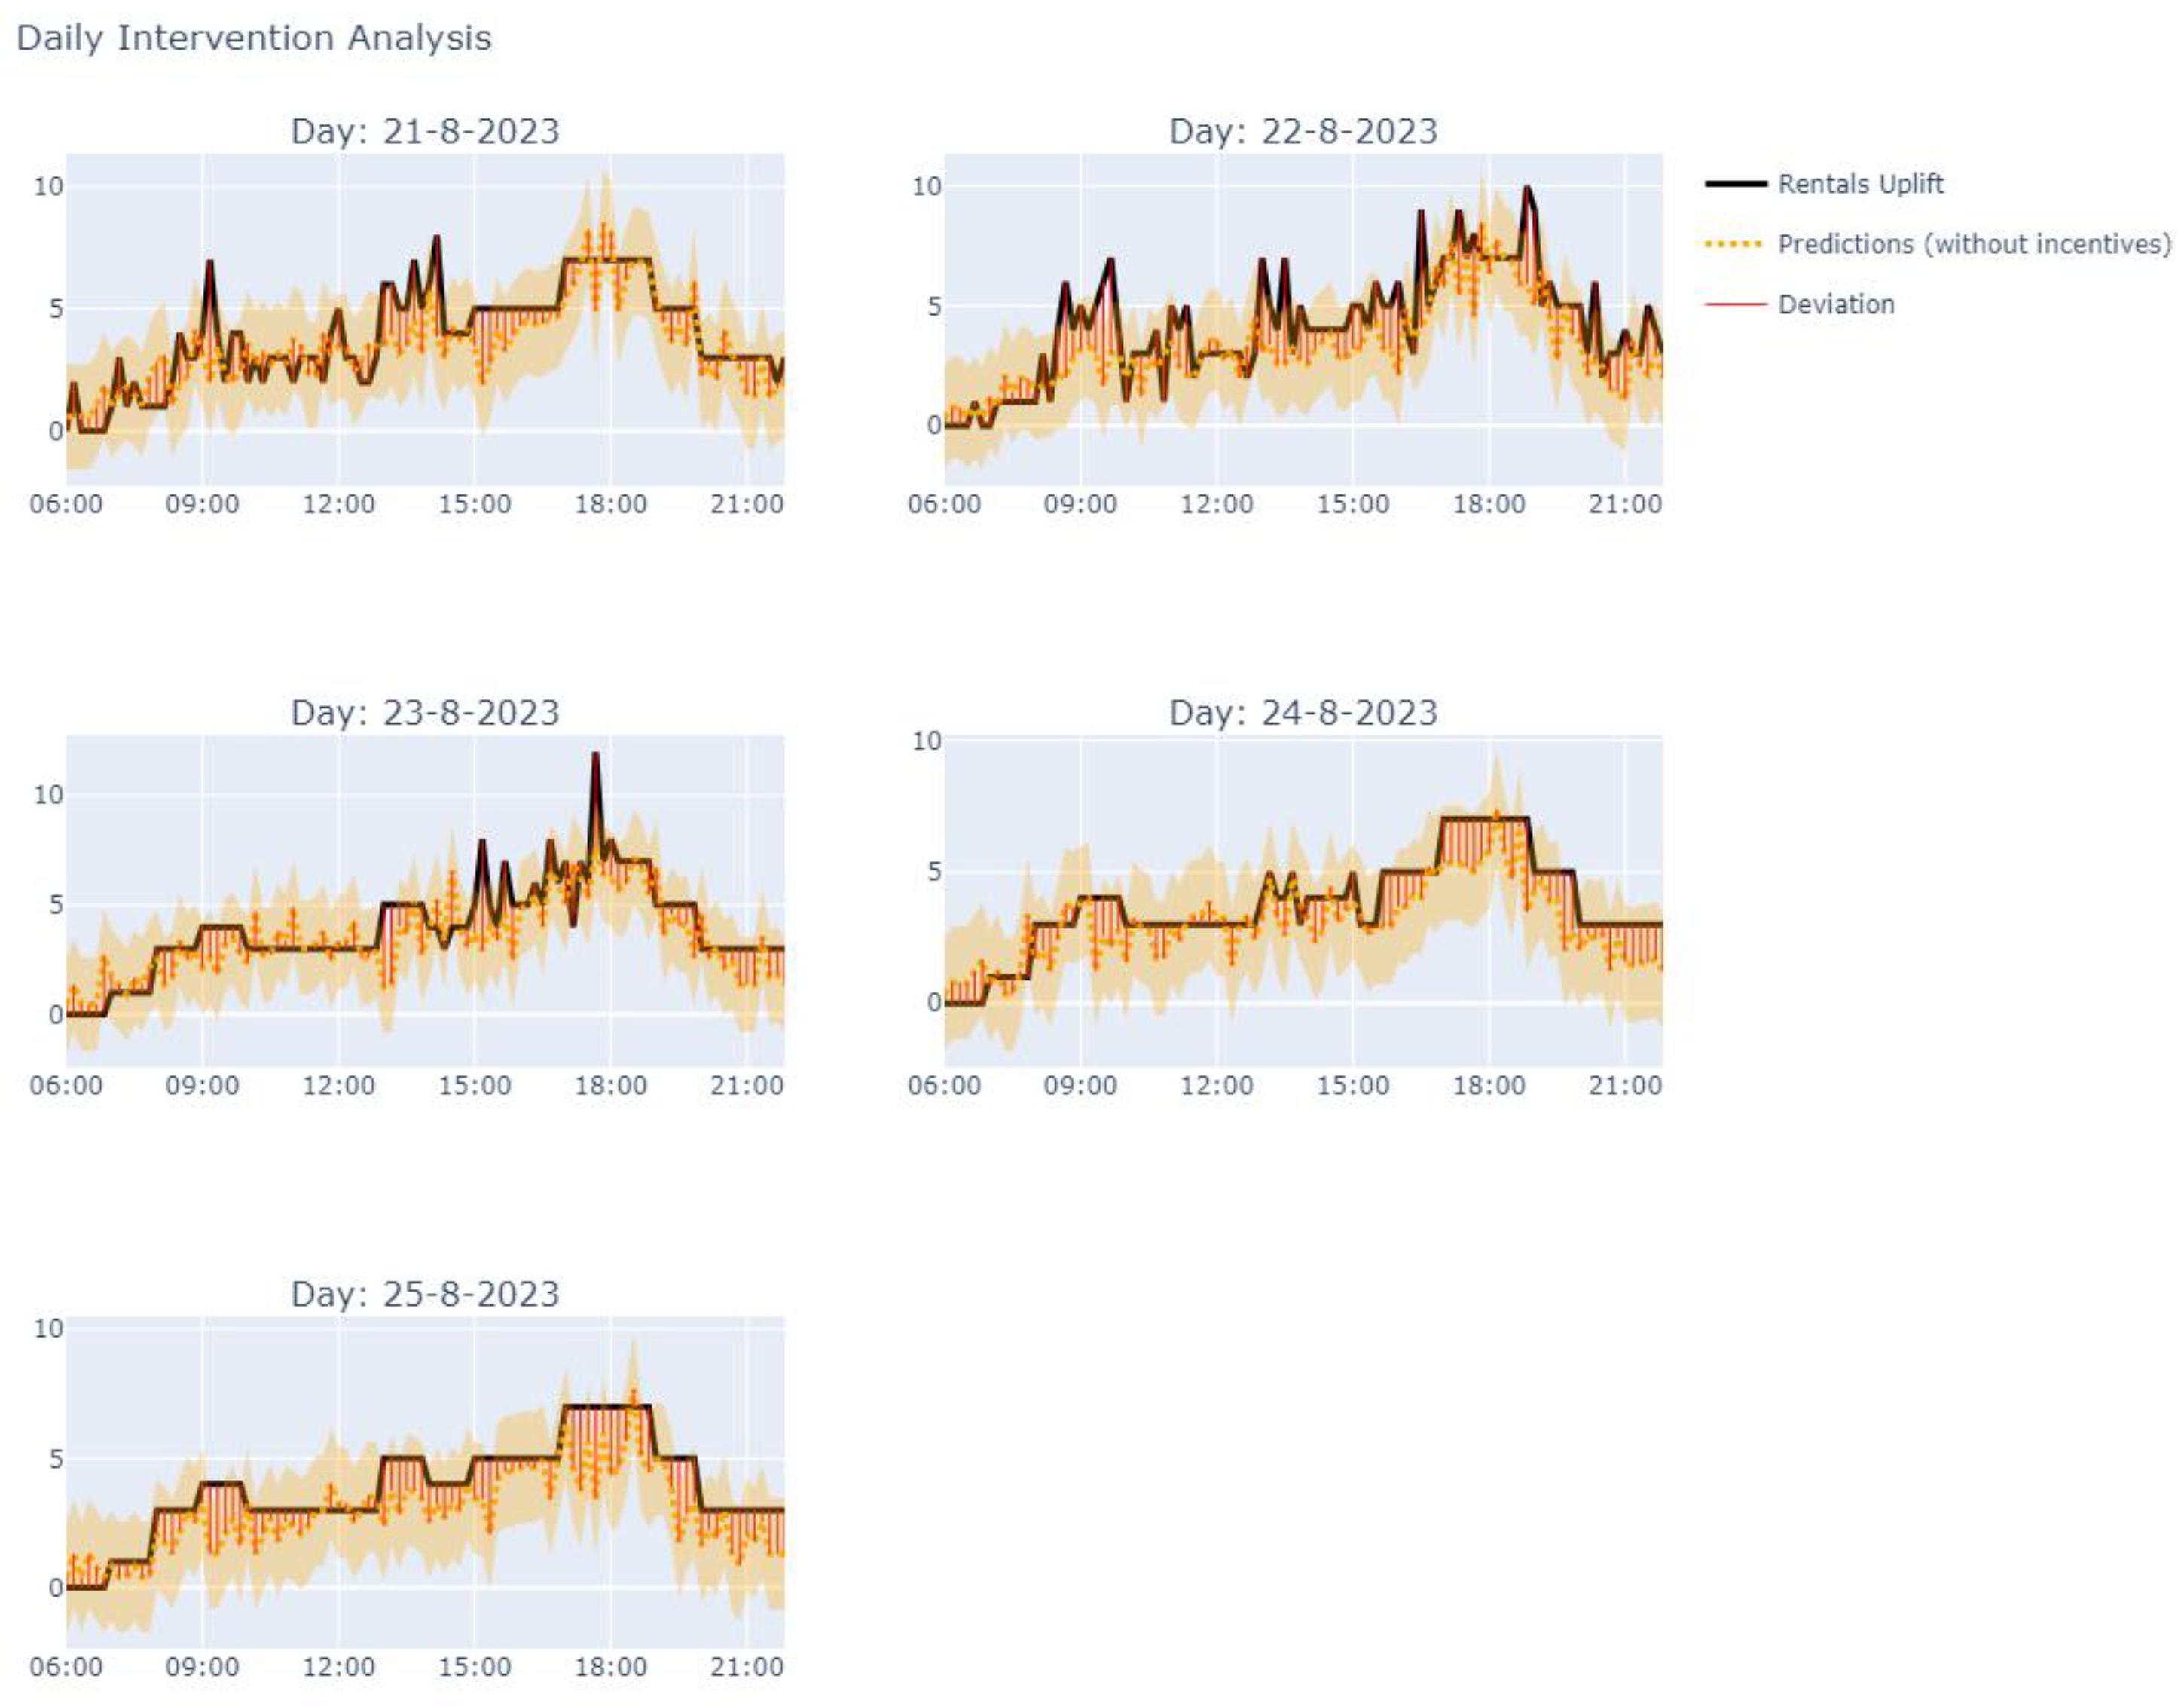Screen dimensions: 2184x1706
Task: Select the Day: 22-8-2023 subplot title
Action: 1303,131
